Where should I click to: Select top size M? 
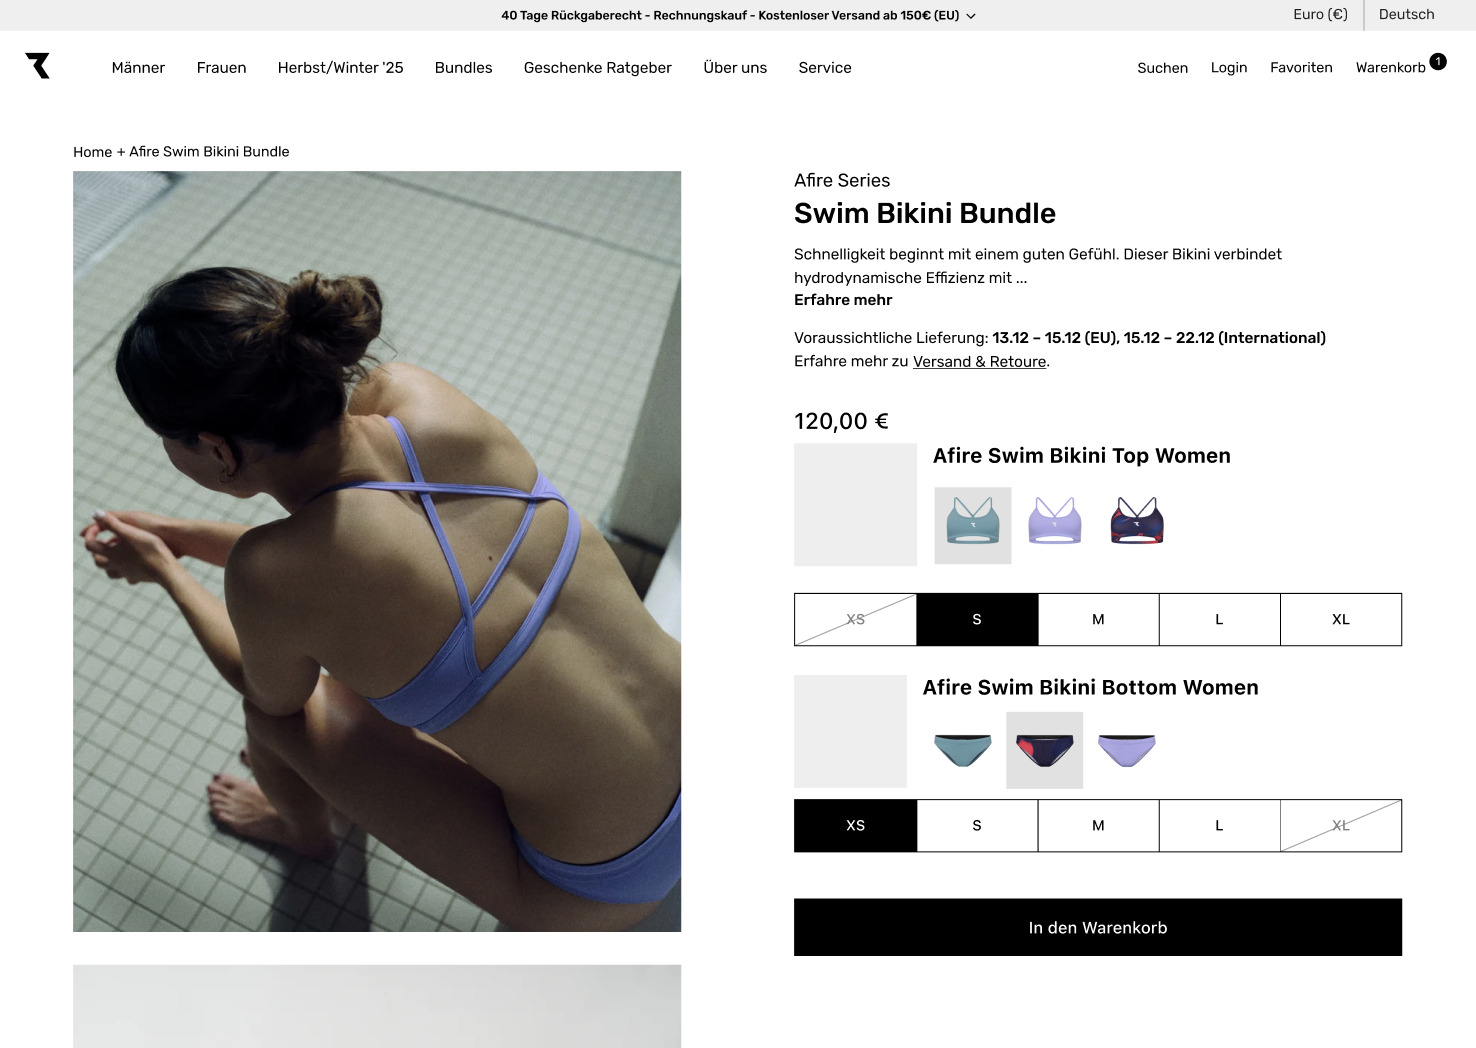click(1098, 620)
